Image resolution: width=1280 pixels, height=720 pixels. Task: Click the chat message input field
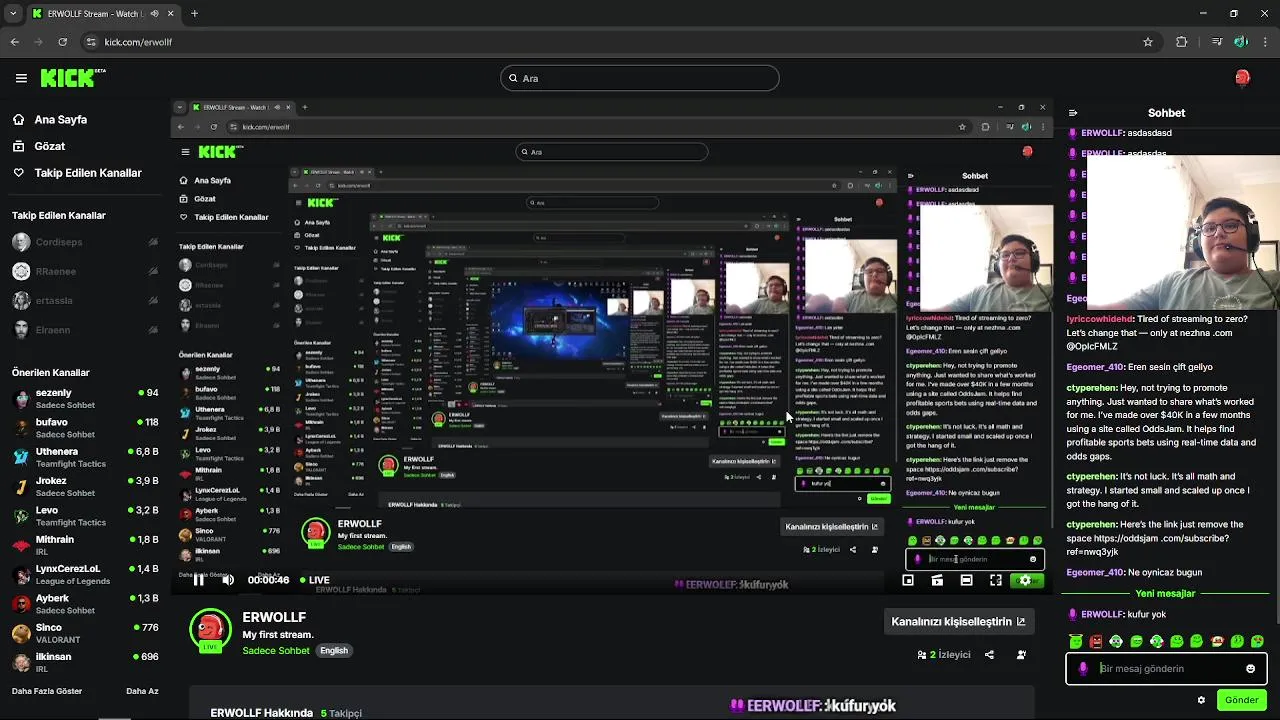[1166, 669]
